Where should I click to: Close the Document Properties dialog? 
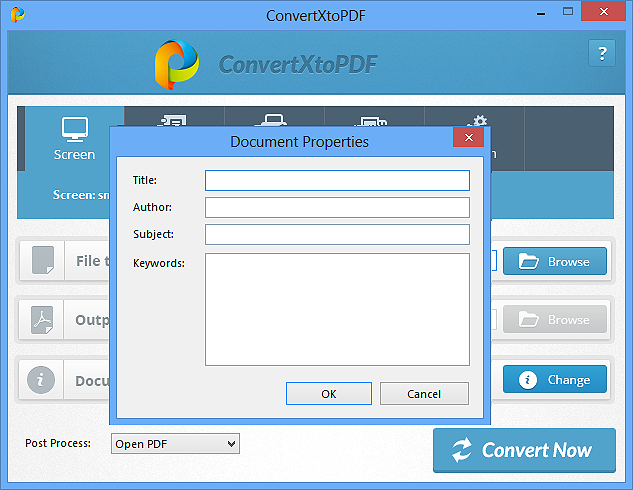468,138
